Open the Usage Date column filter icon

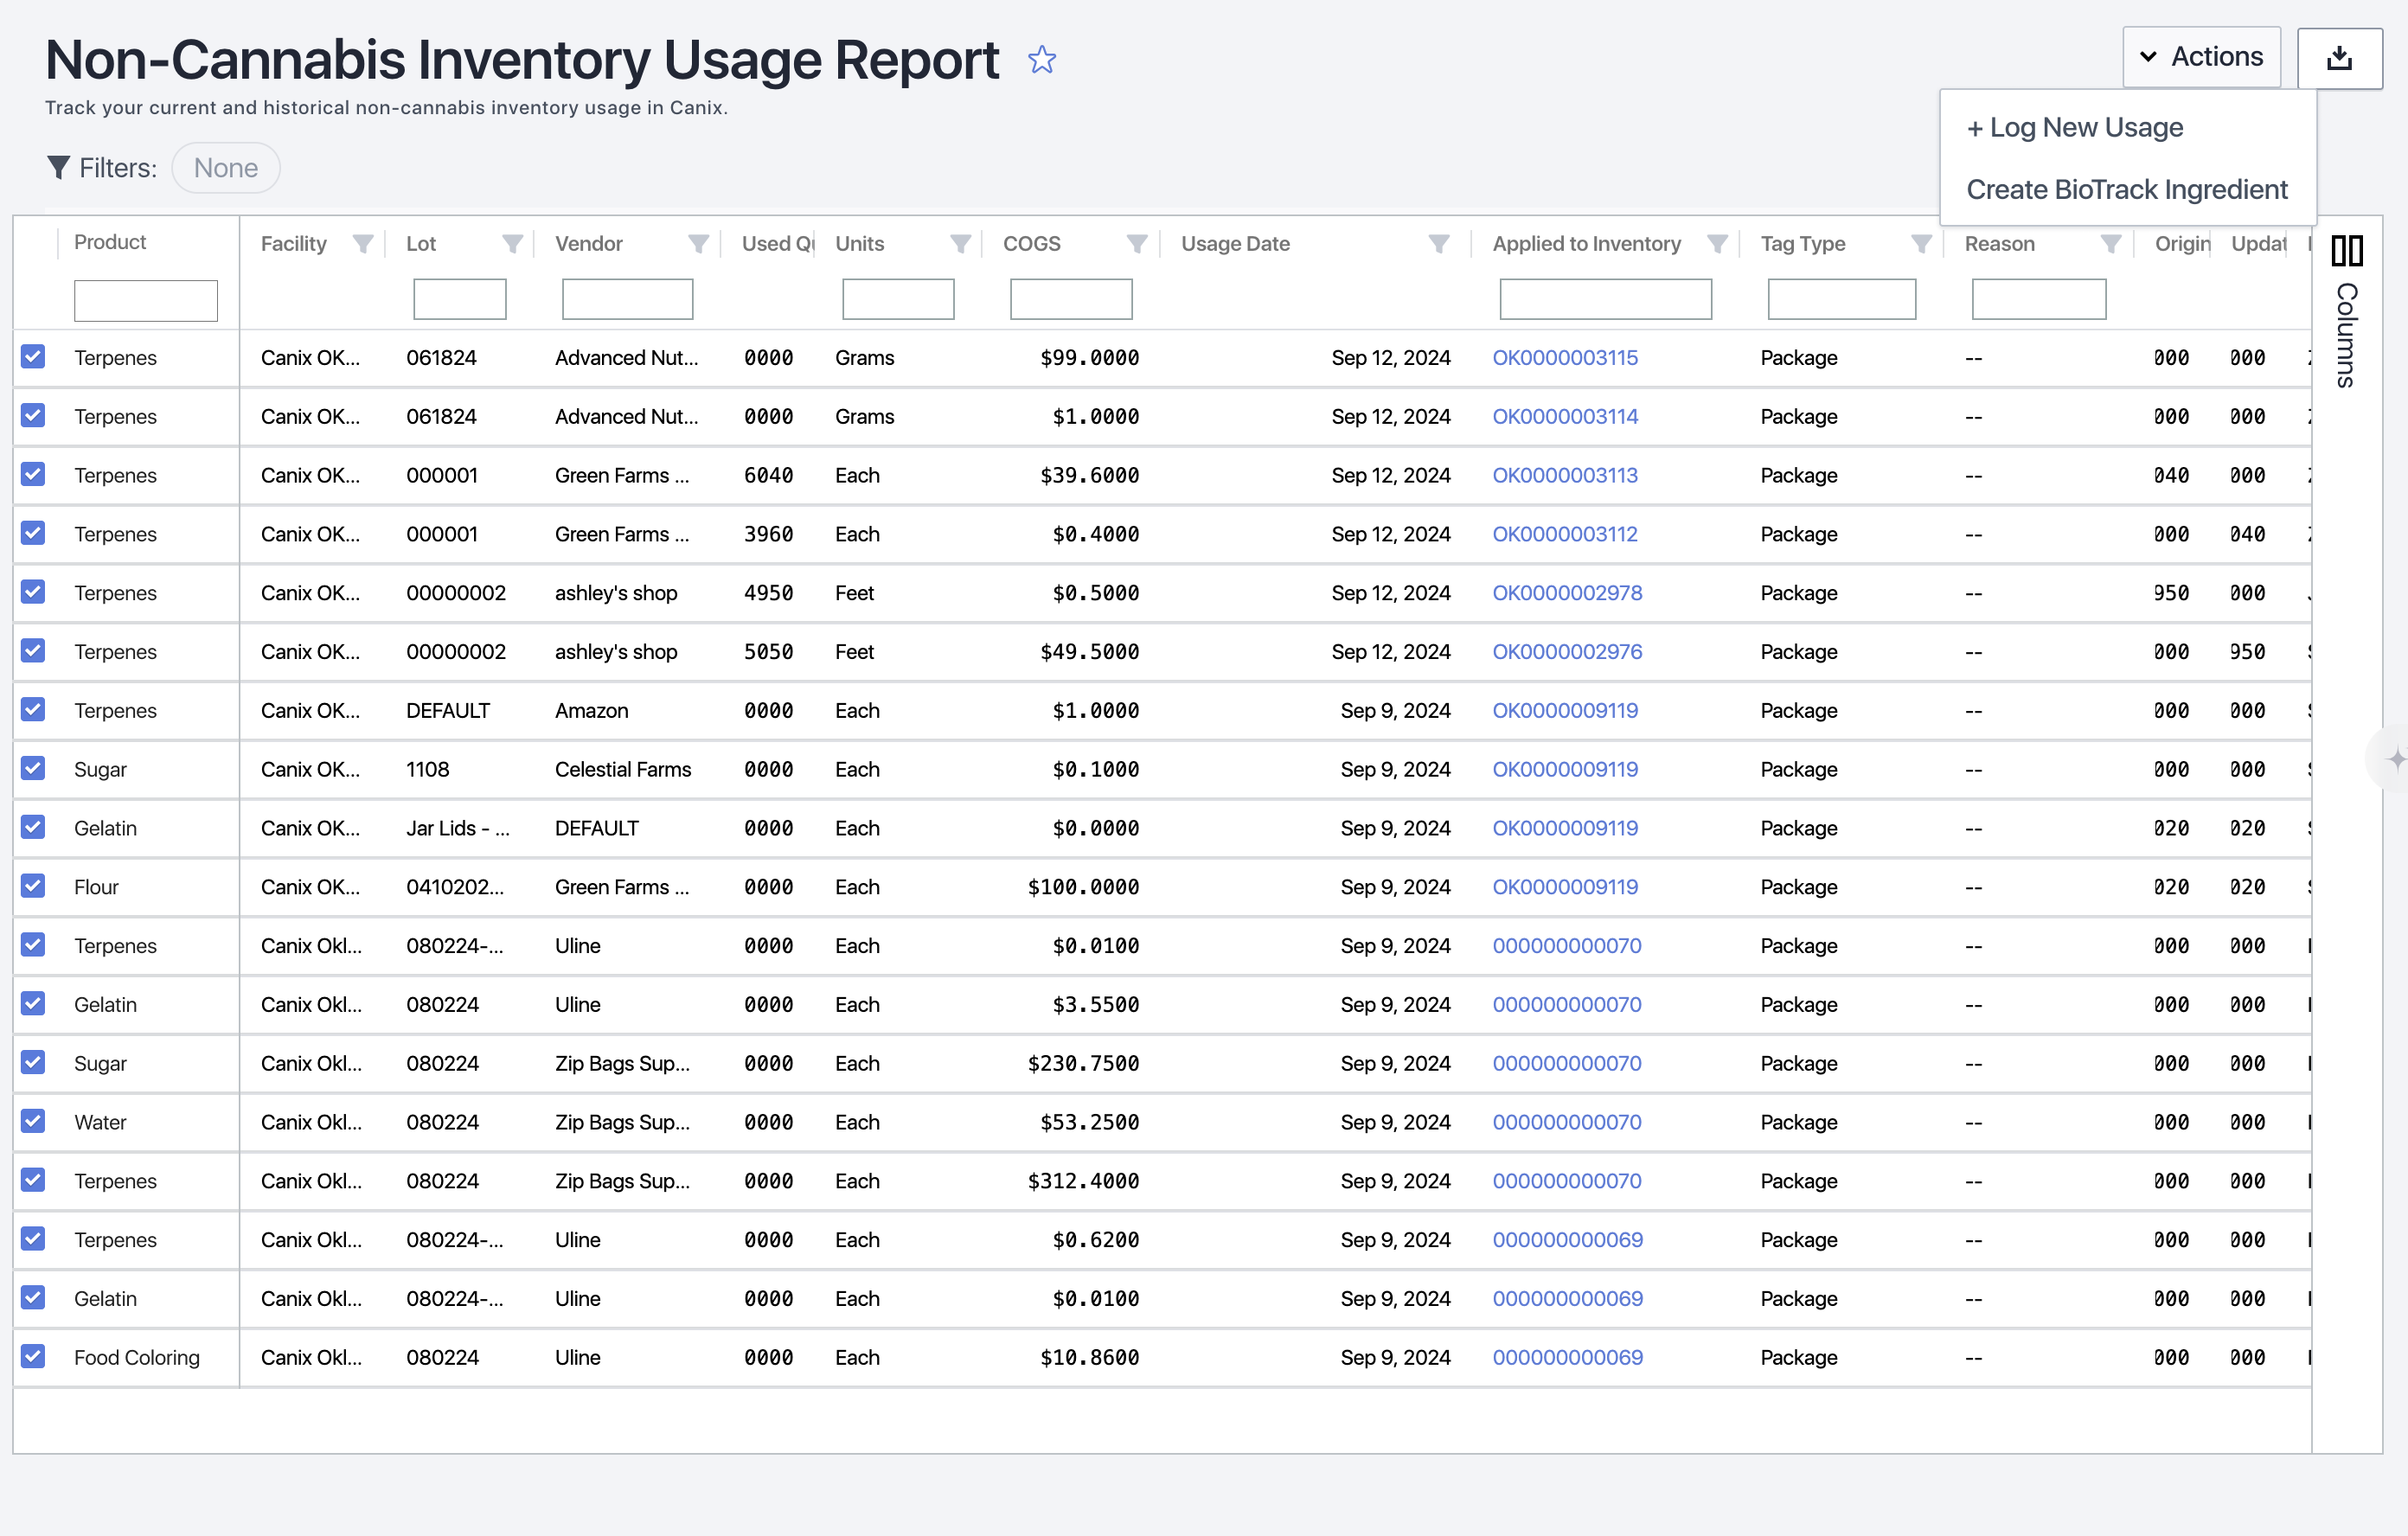click(1438, 244)
